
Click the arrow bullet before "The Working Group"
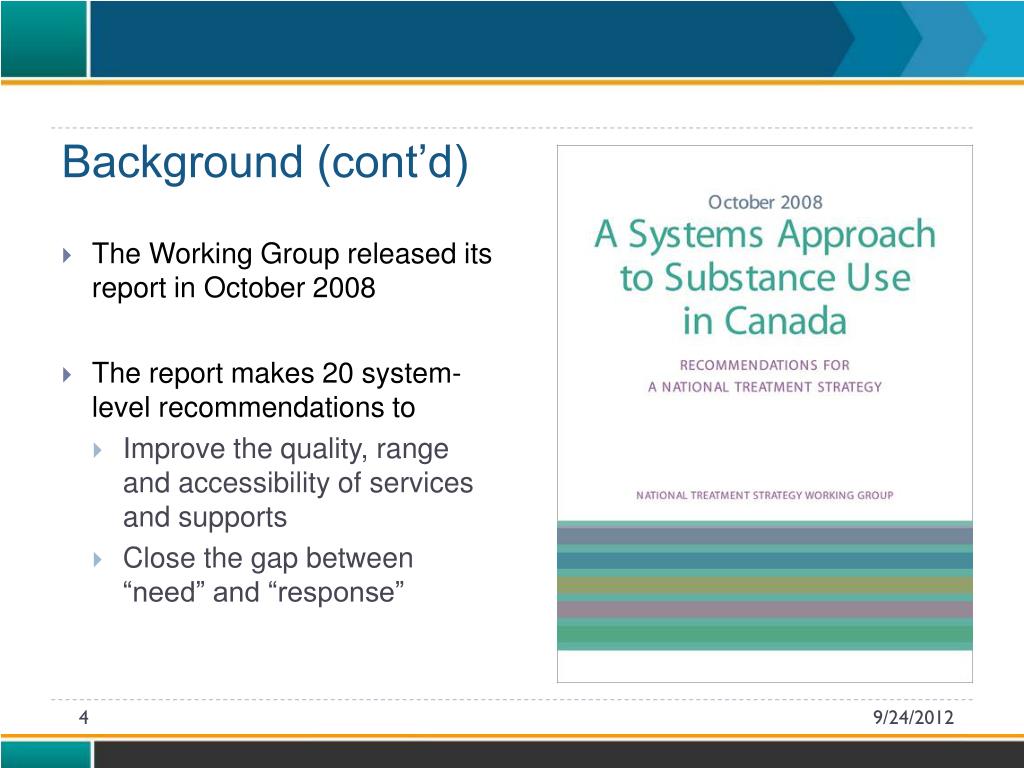click(67, 255)
